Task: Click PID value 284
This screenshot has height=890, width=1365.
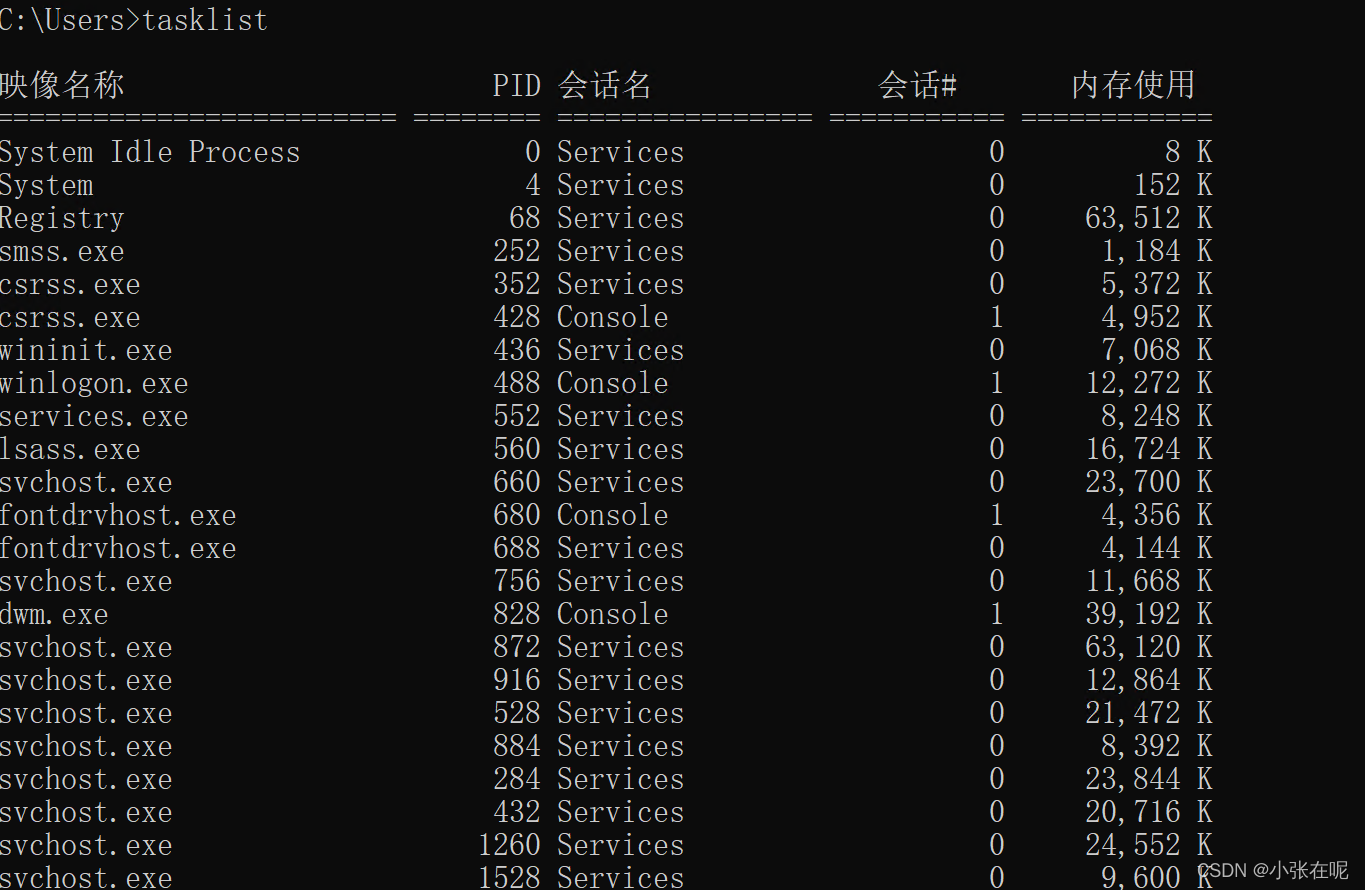Action: click(x=516, y=779)
